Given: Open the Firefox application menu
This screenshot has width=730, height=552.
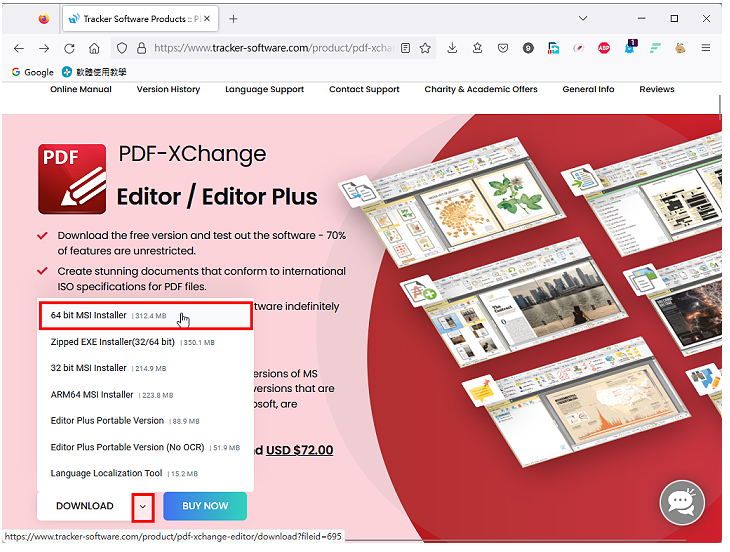Looking at the screenshot, I should [x=706, y=48].
